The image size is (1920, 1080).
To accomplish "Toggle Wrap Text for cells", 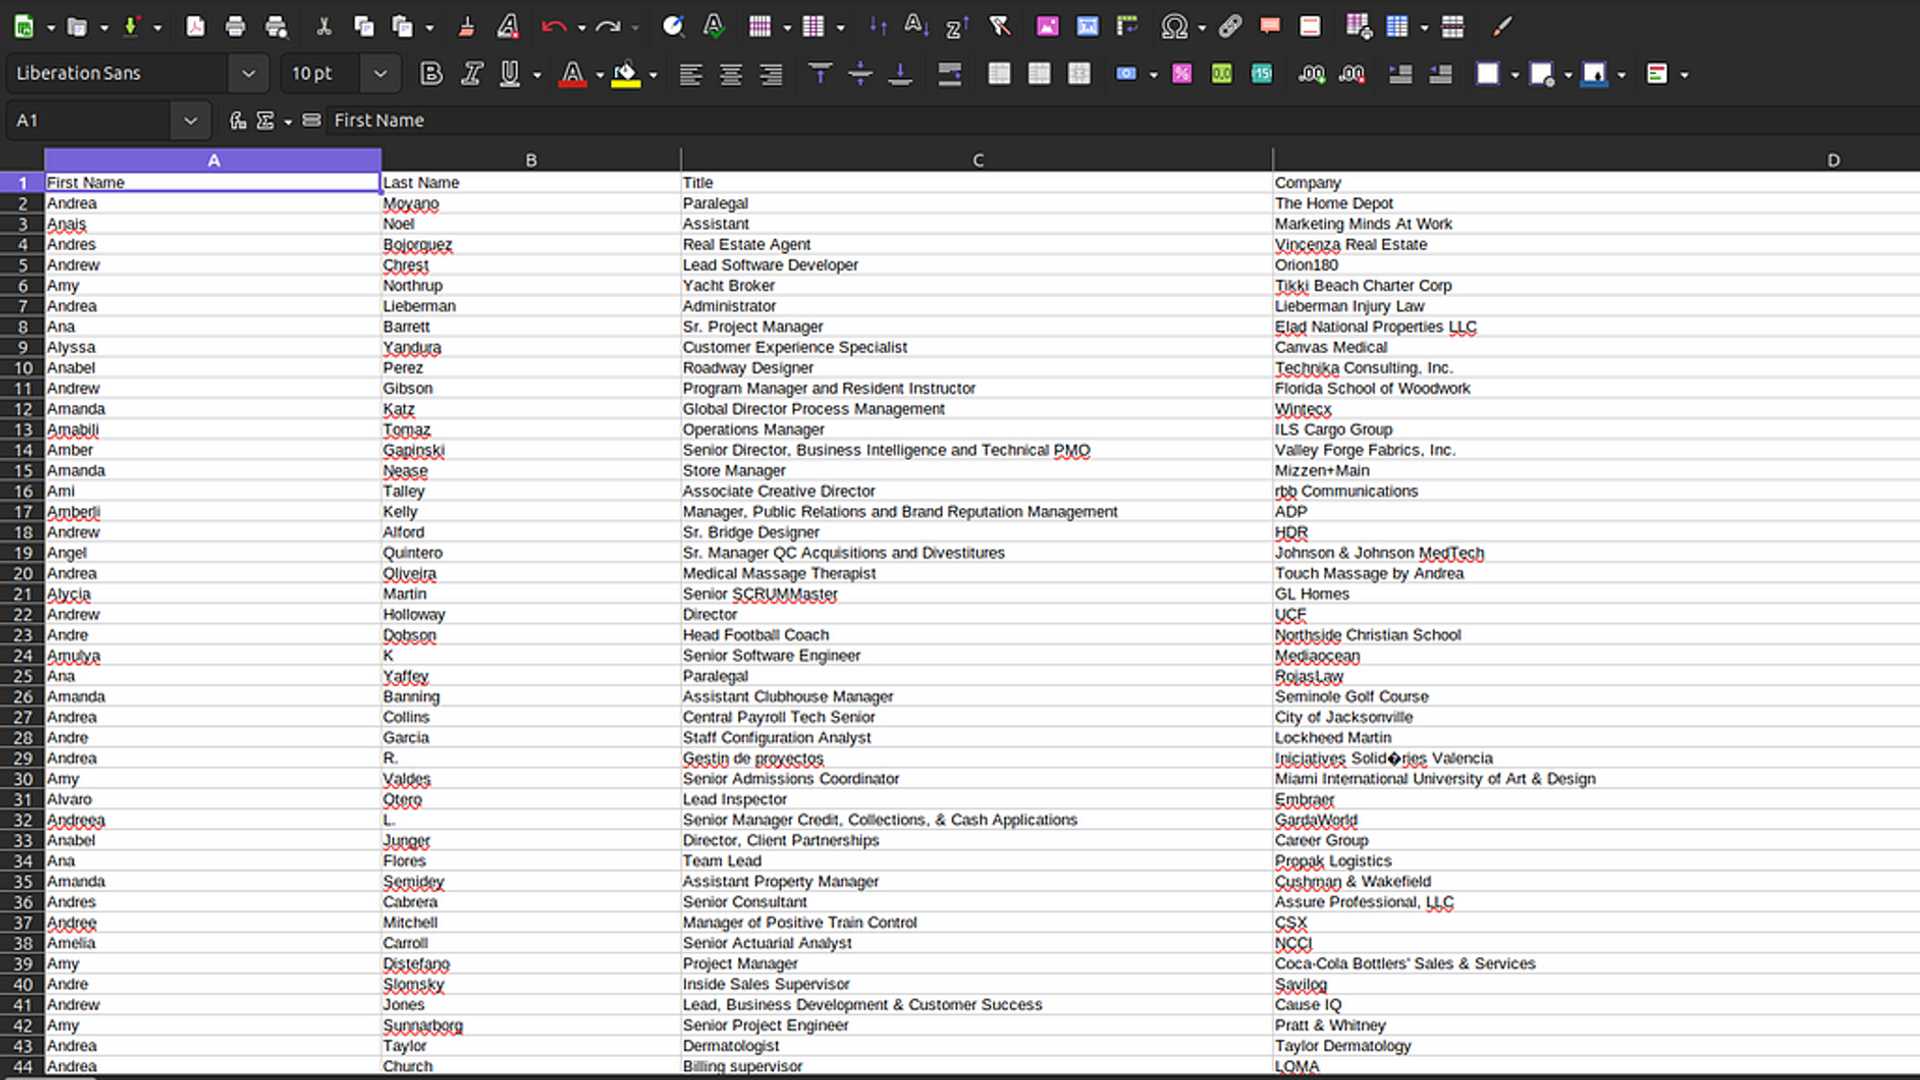I will pos(949,74).
